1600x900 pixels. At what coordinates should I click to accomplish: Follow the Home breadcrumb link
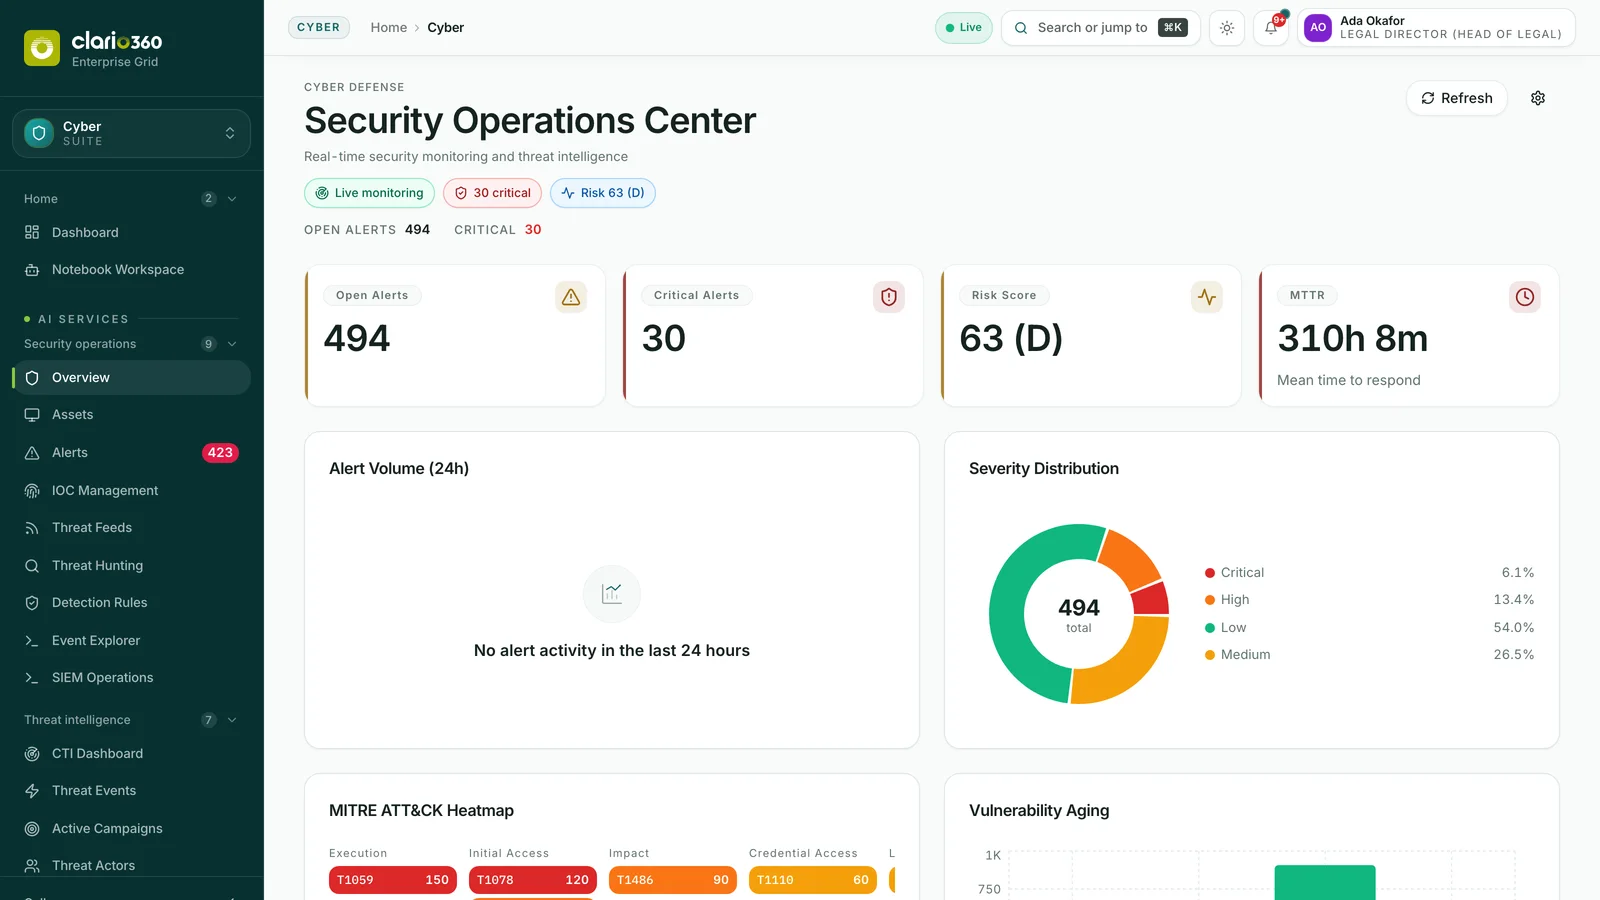388,28
